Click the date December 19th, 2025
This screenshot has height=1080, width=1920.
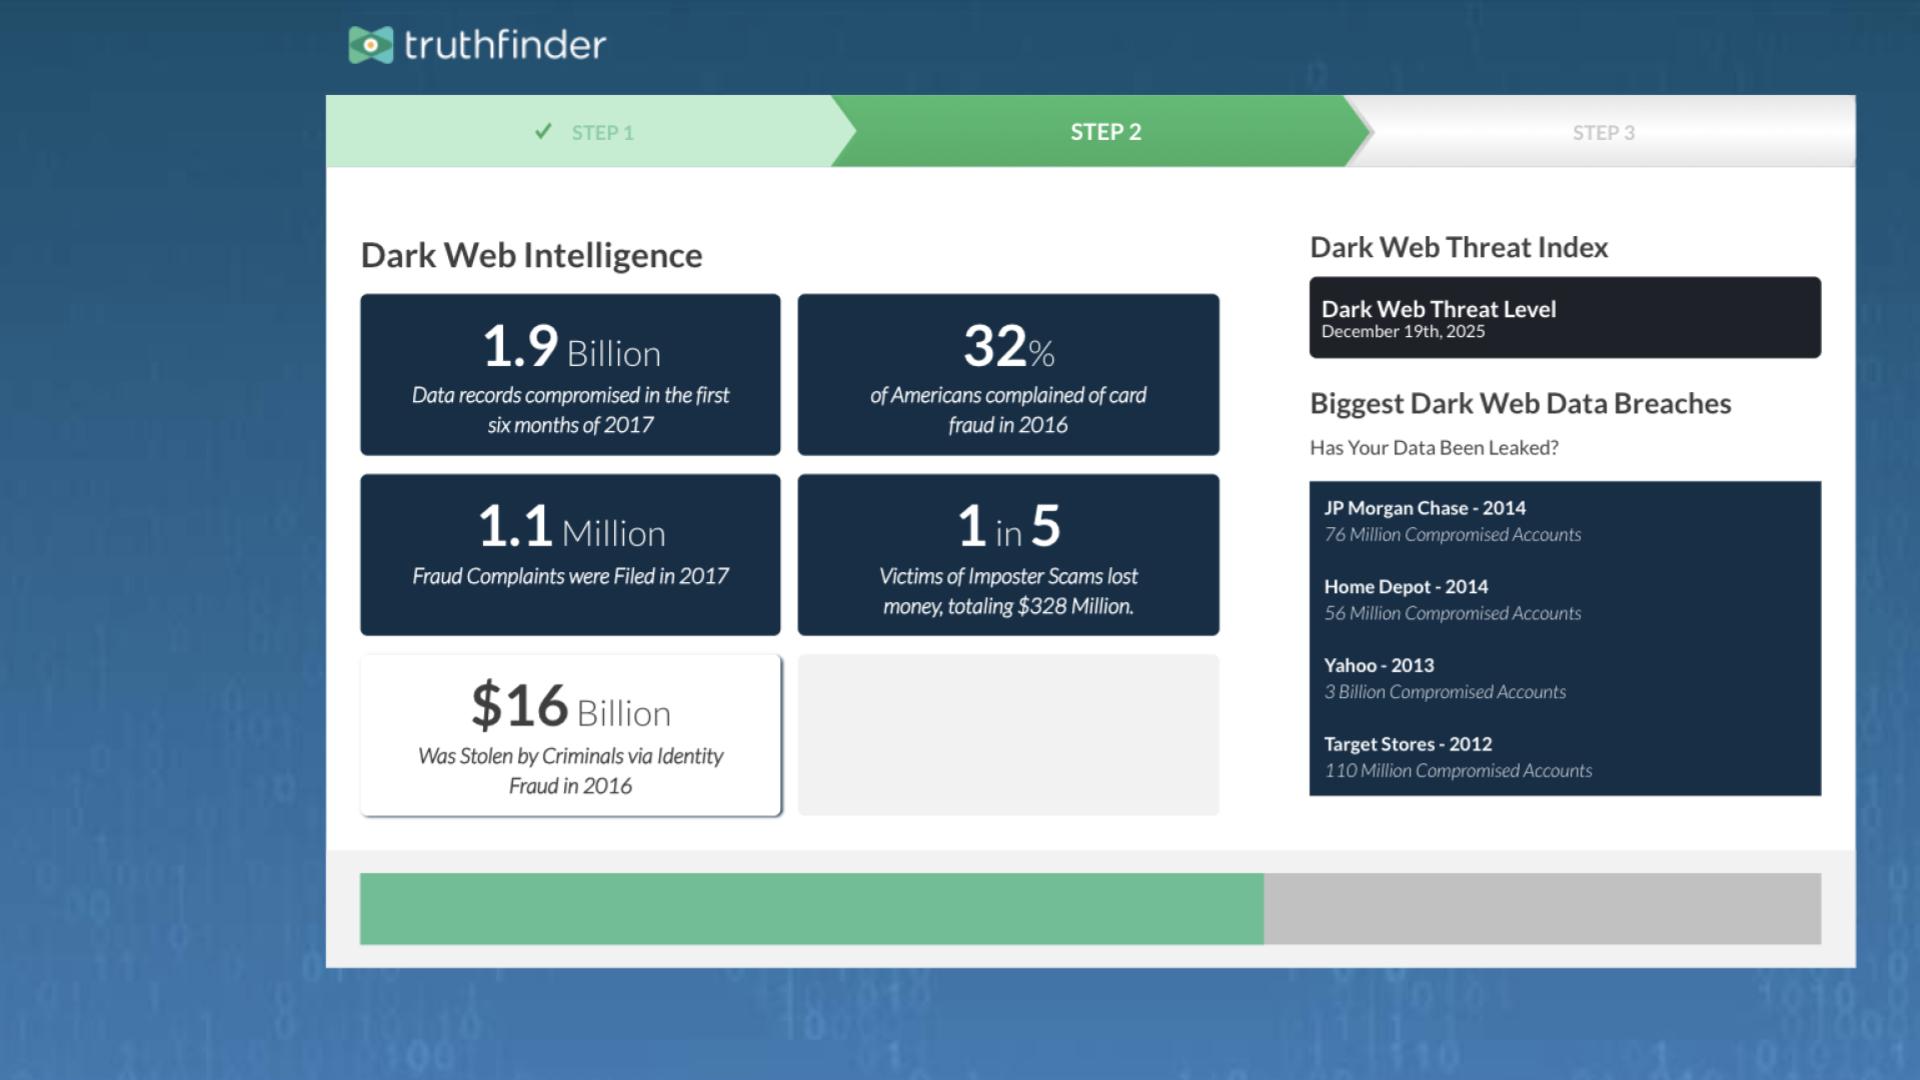1403,332
